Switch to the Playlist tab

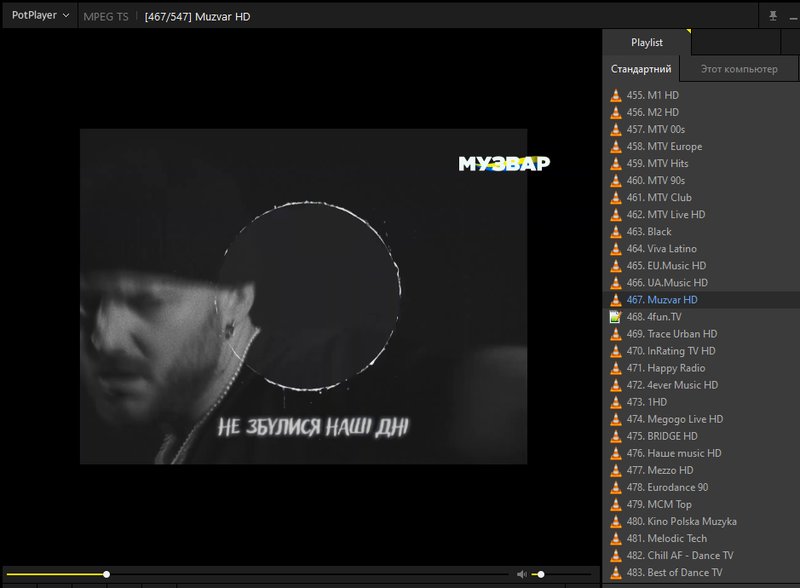[646, 42]
